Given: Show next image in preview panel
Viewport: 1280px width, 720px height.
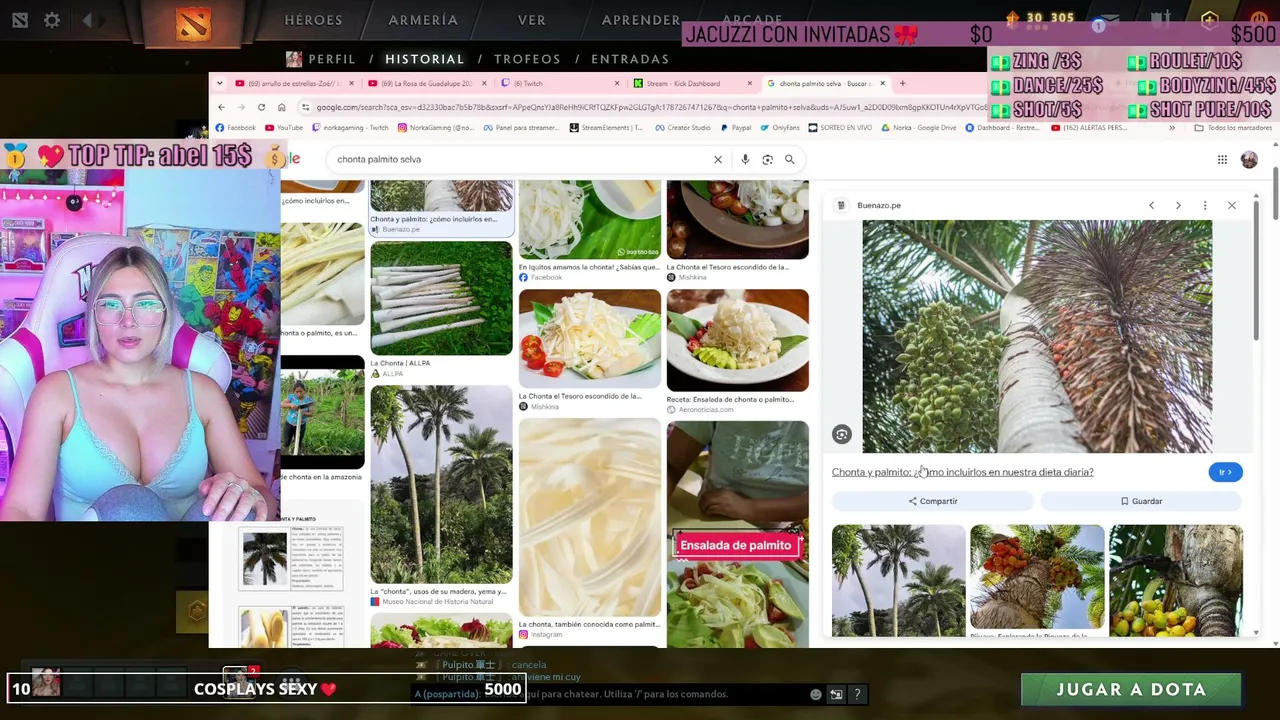Looking at the screenshot, I should coord(1178,205).
